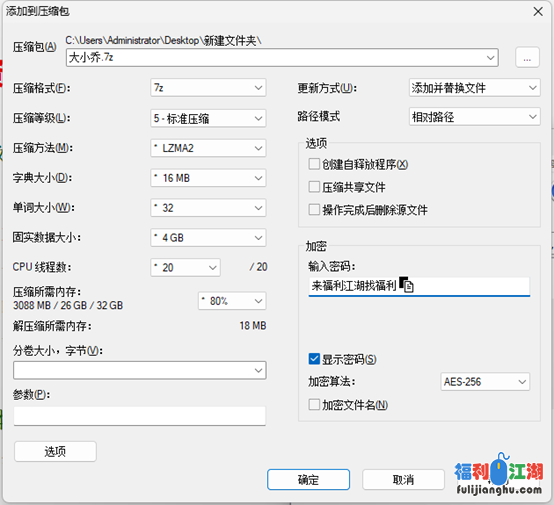This screenshot has width=554, height=505.
Task: Expand the 字典大小 16 MB dropdown
Action: [x=208, y=178]
